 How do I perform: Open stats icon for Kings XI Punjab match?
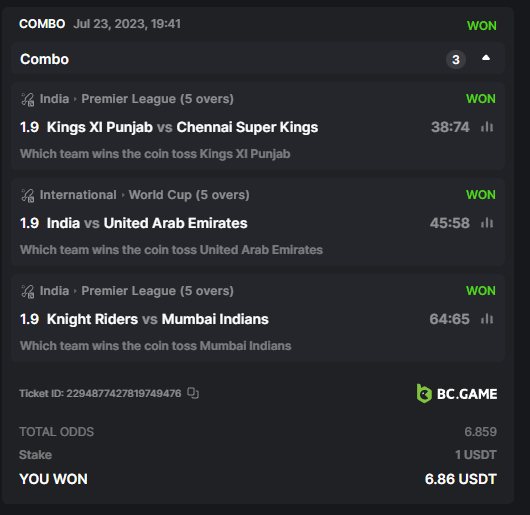point(487,127)
